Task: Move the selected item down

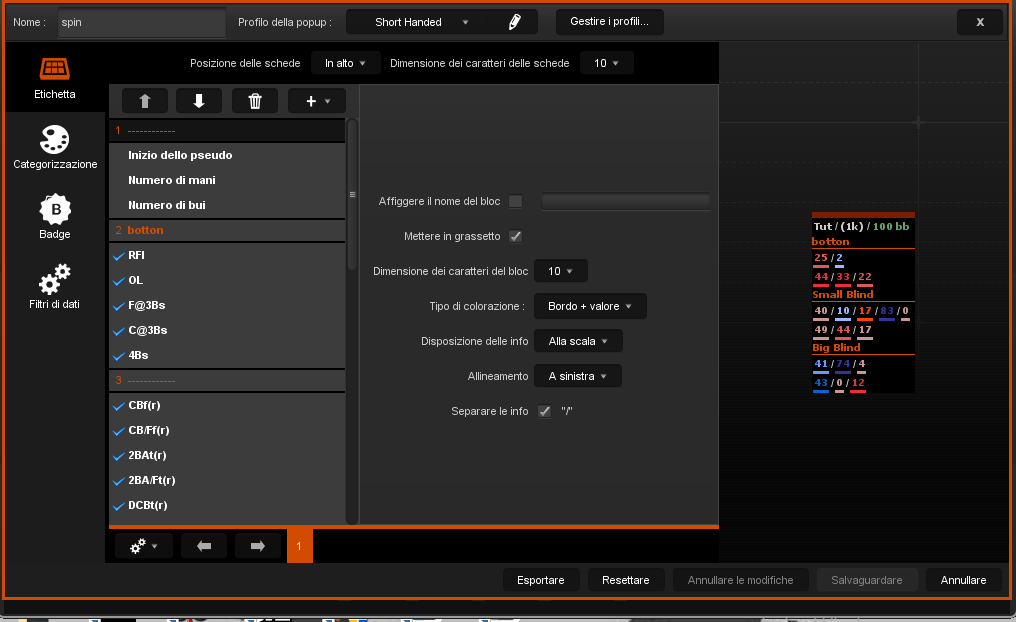Action: [199, 101]
